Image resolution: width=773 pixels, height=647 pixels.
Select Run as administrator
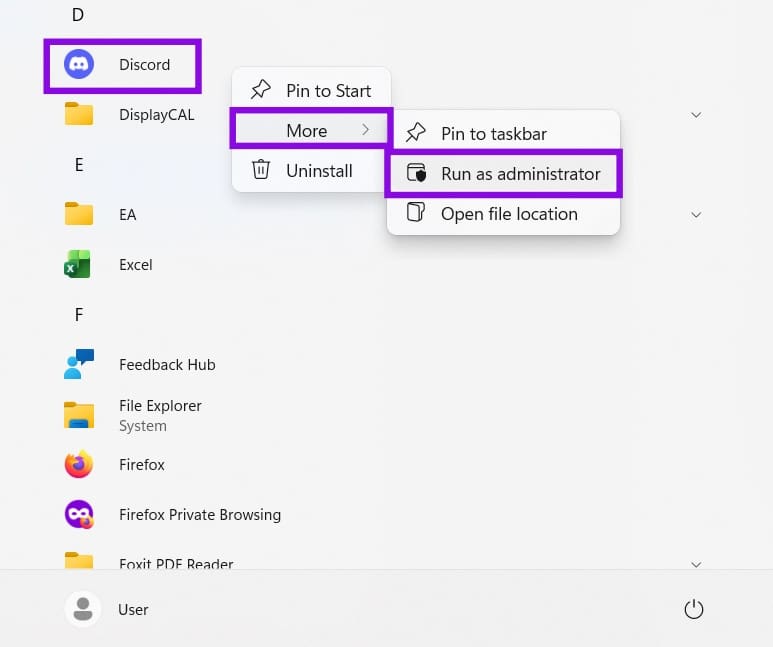503,174
